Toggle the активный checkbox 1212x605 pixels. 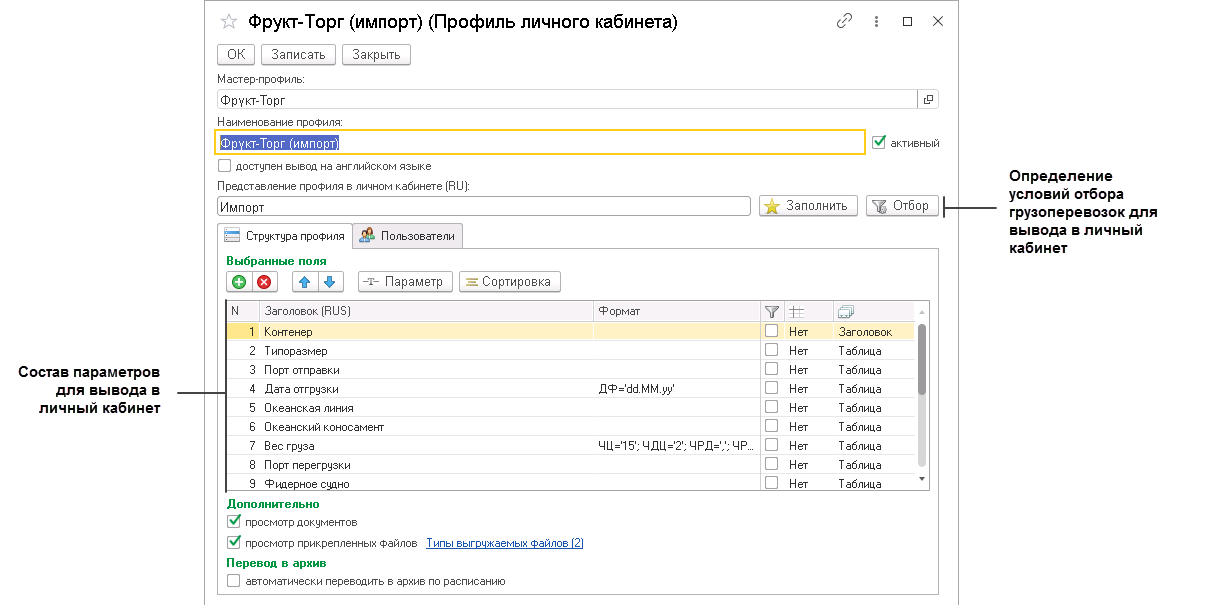click(879, 143)
